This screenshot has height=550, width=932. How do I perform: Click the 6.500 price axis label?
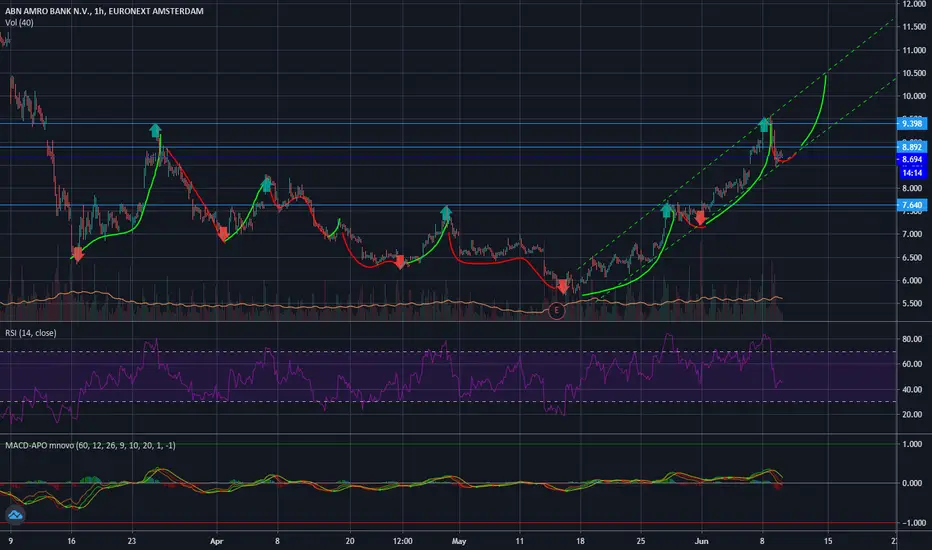914,257
